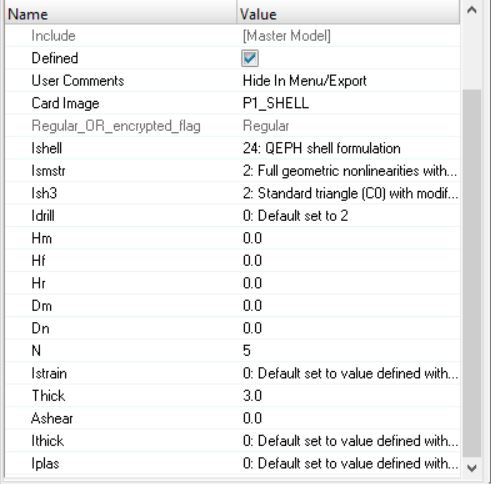Open the Istrain value dropdown
This screenshot has height=484, width=491.
[x=349, y=373]
